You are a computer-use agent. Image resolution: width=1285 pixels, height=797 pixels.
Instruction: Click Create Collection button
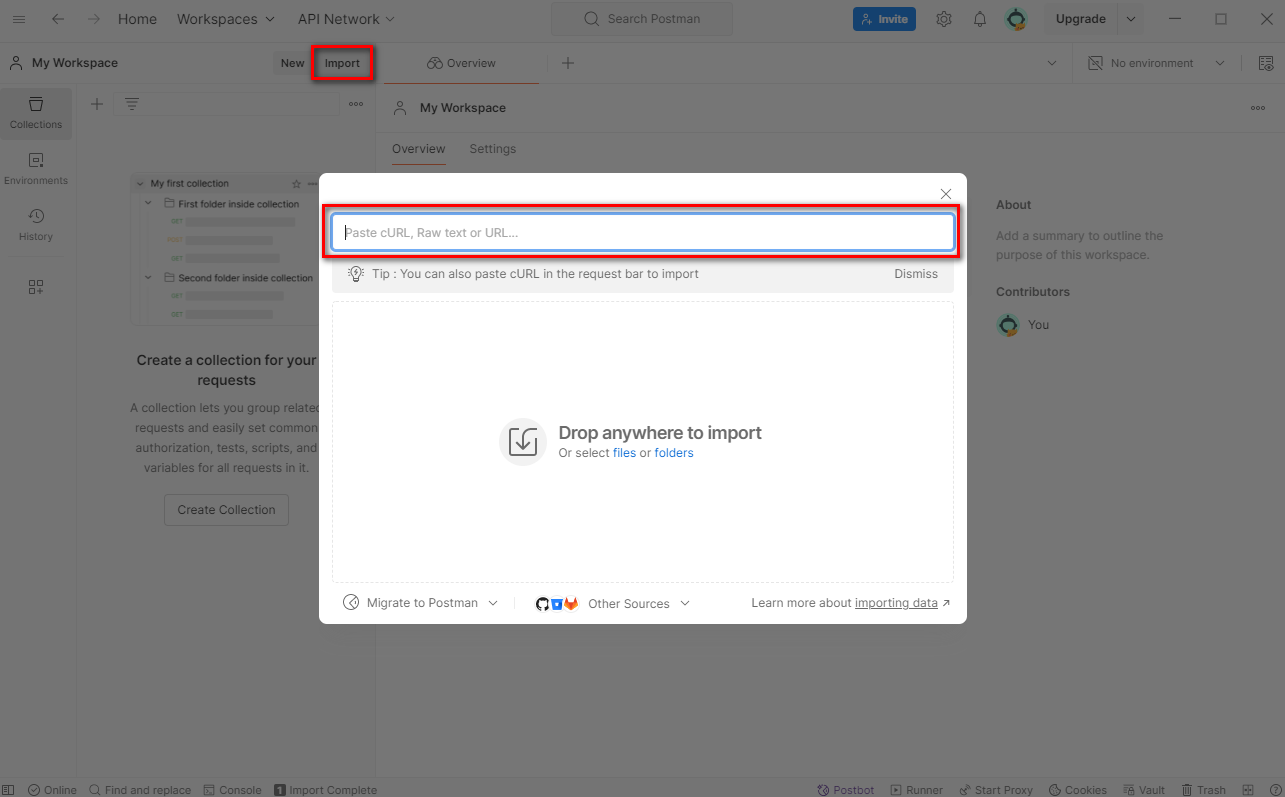[x=226, y=510]
